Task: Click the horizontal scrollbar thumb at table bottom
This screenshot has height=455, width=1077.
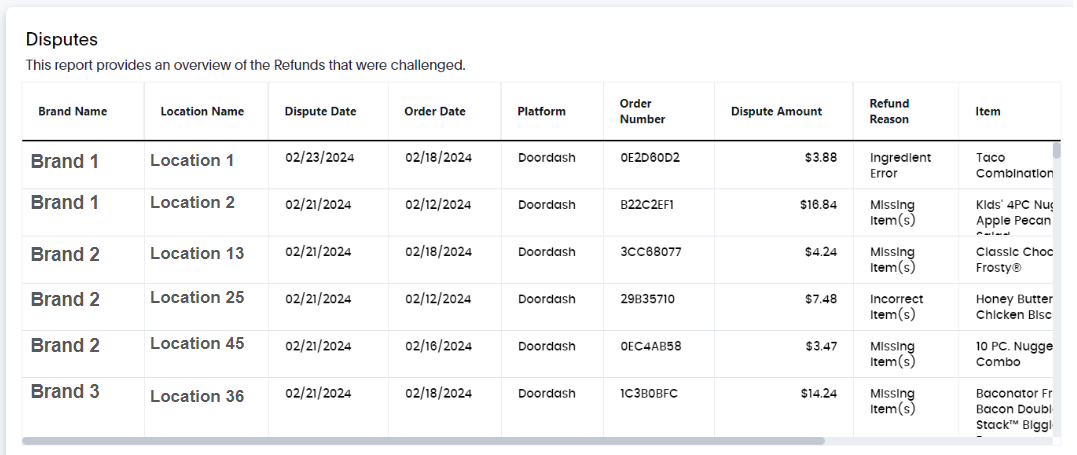Action: 423,441
